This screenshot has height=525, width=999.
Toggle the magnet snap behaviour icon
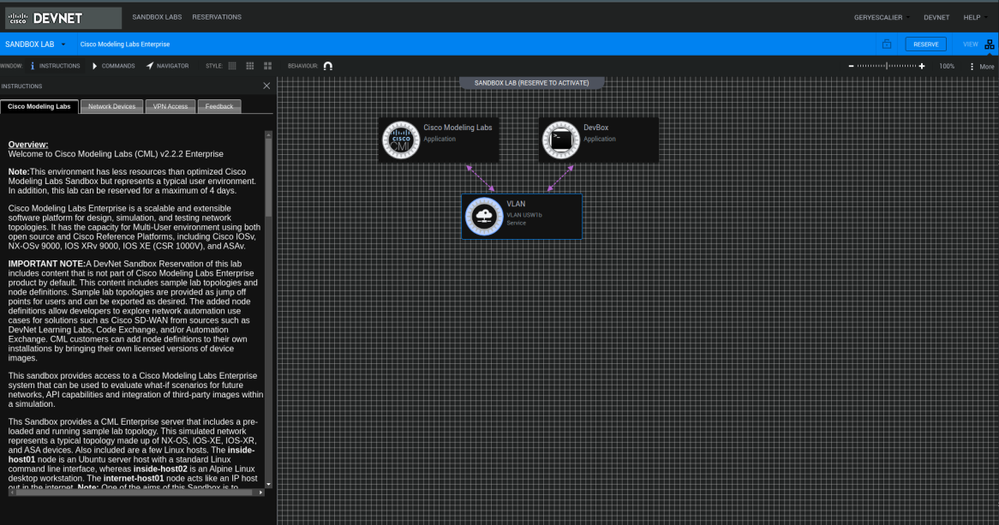[x=327, y=66]
